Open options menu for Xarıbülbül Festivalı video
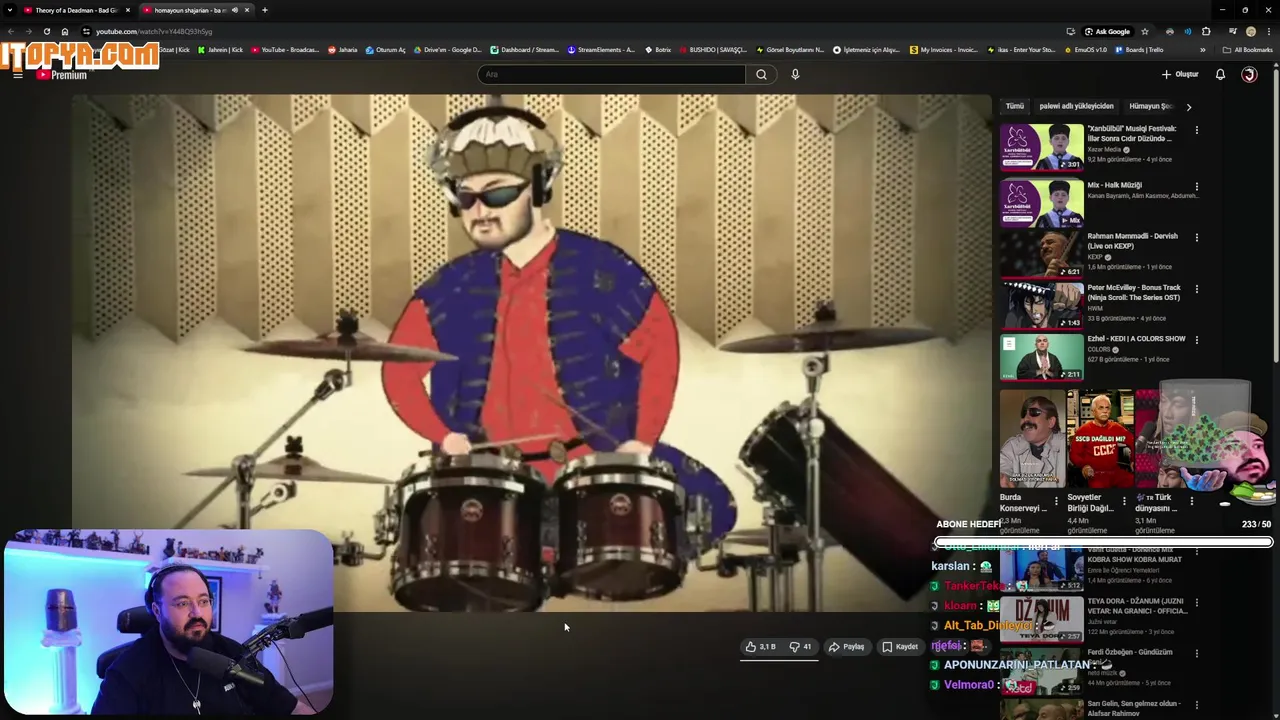The width and height of the screenshot is (1280, 720). tap(1196, 130)
